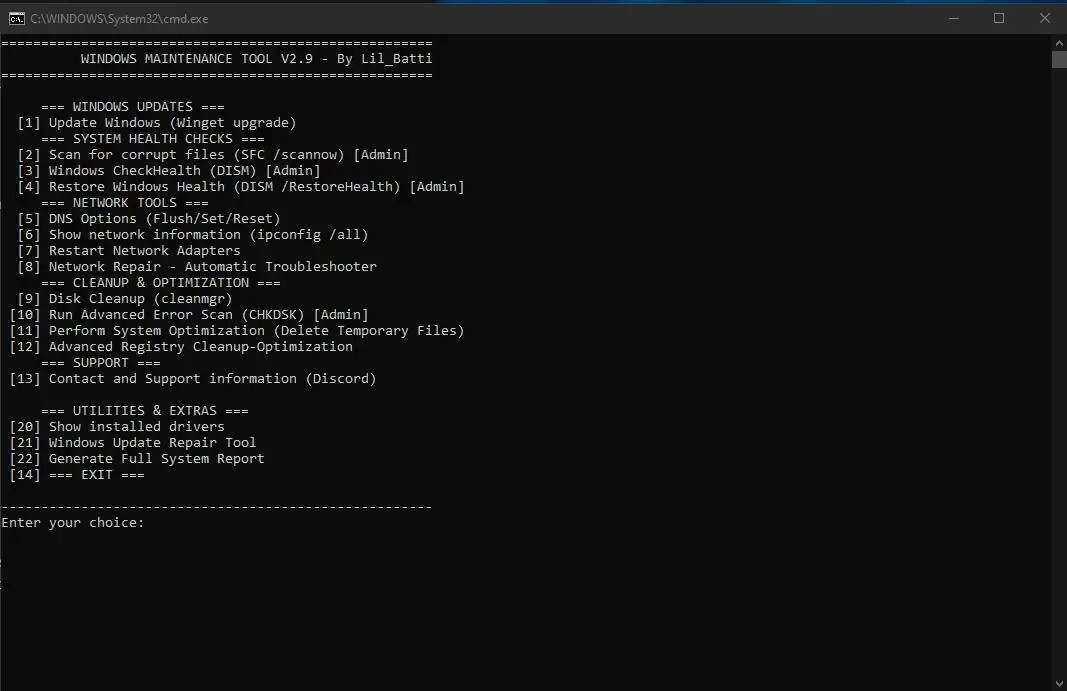Click the cmd.exe icon in title bar
Screen dimensions: 1067x691
[16, 18]
